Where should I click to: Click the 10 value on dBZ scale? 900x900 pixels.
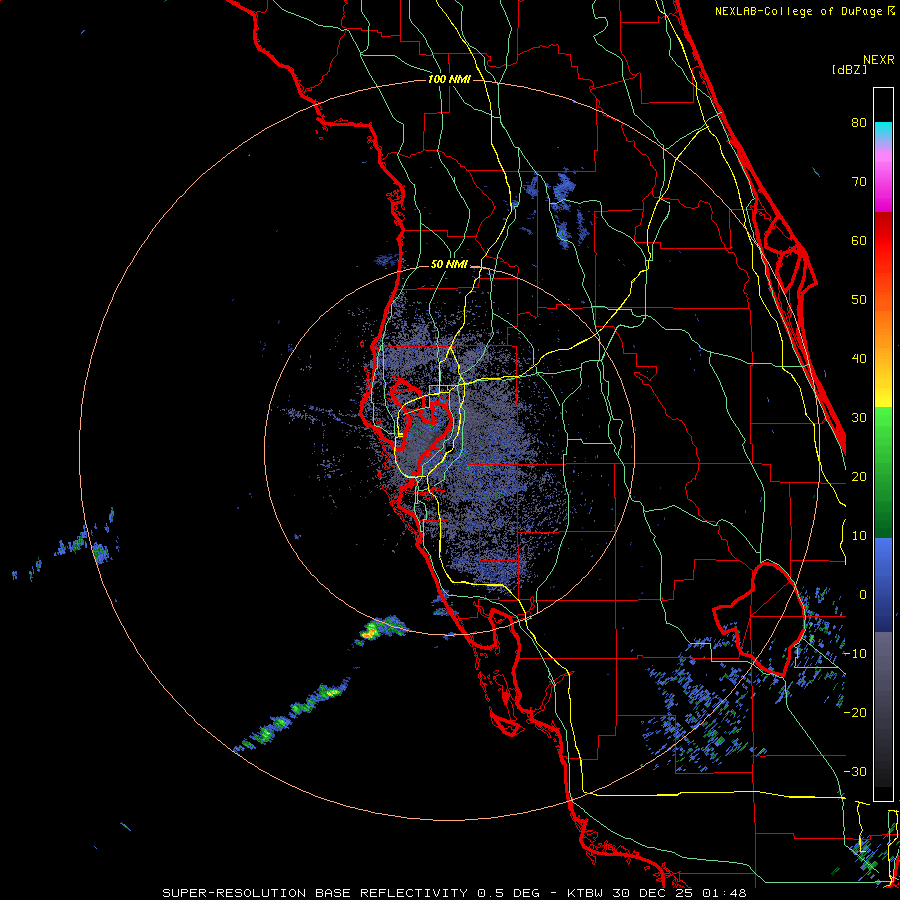[859, 536]
